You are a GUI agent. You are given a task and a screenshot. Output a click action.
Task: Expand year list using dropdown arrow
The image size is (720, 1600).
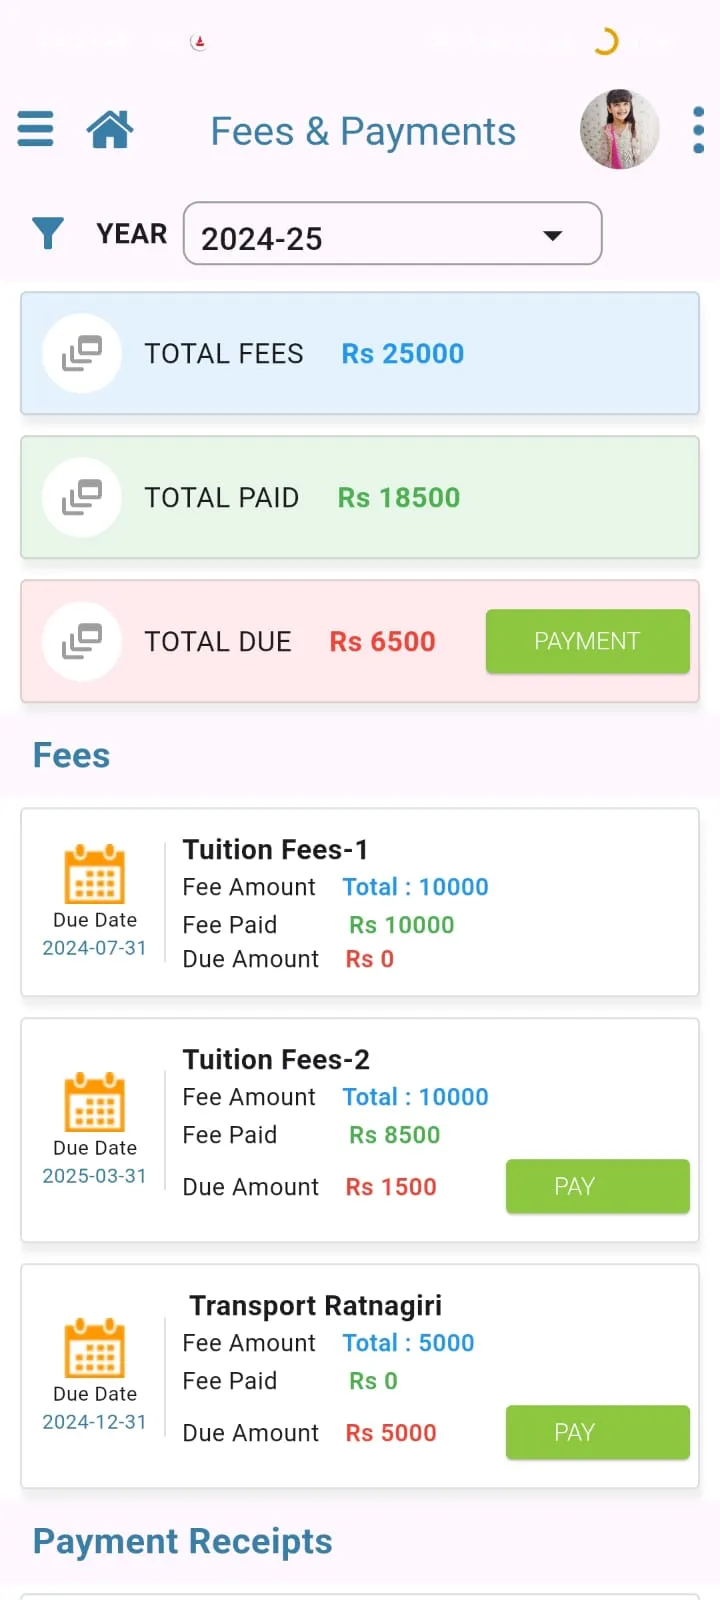(552, 236)
